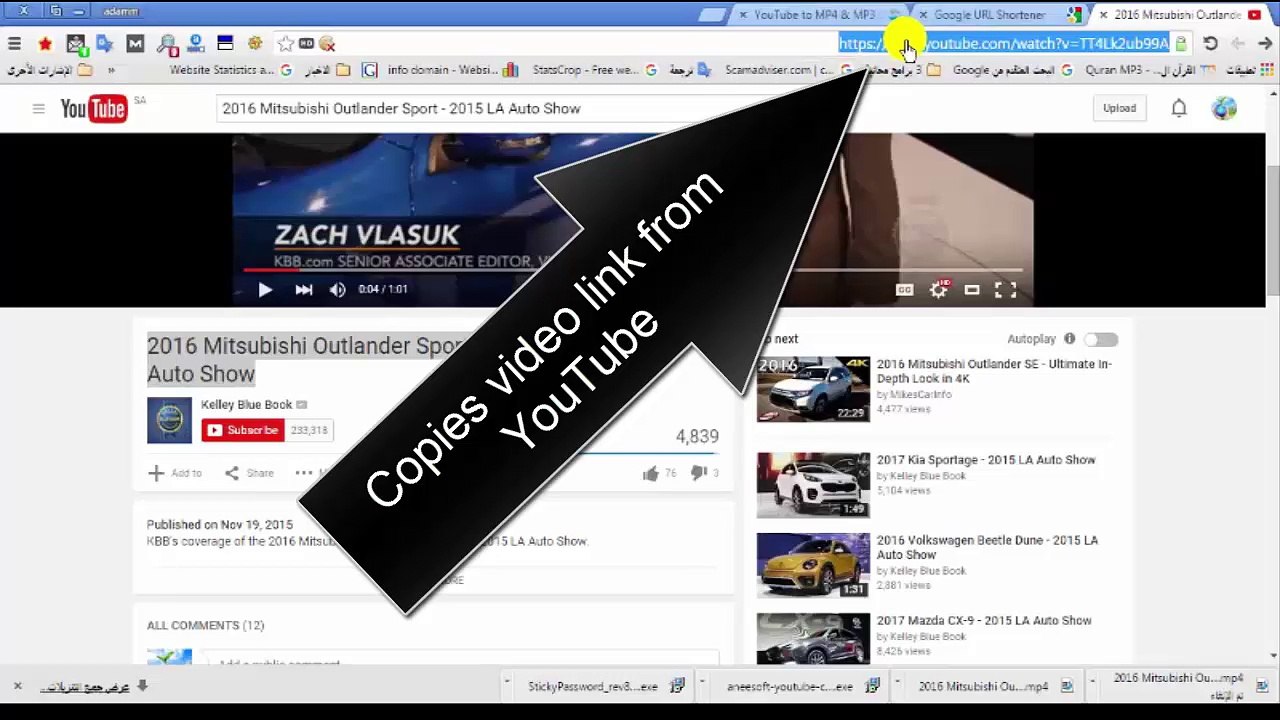
Task: Open the Chrome hamburger menu
Action: click(14, 44)
